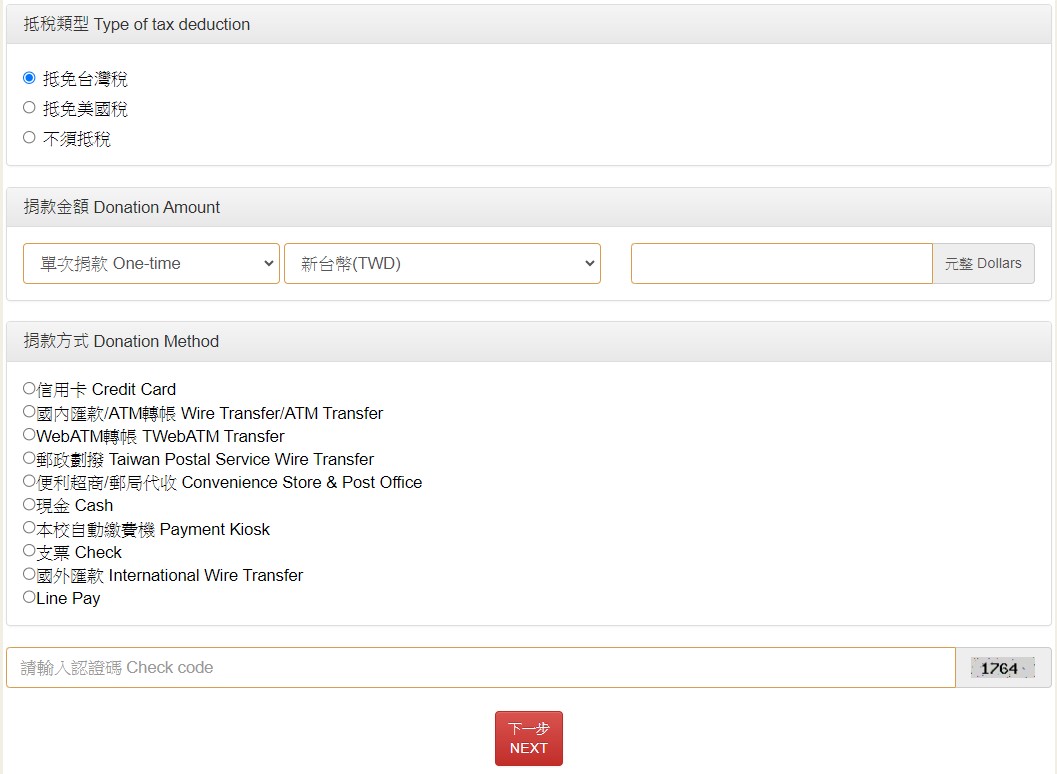Pick Taiwan Postal Service Wire Transfer
The height and width of the screenshot is (774, 1057).
pos(29,458)
